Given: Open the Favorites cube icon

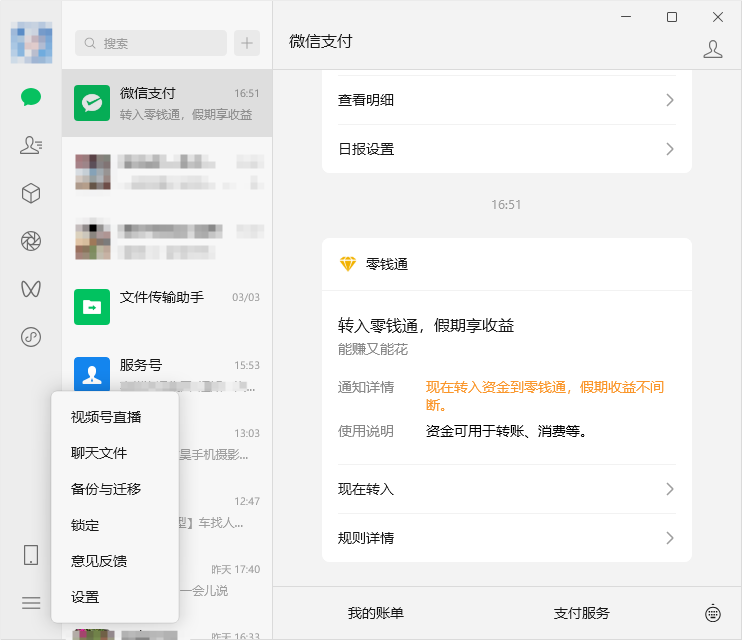Looking at the screenshot, I should pyautogui.click(x=31, y=193).
